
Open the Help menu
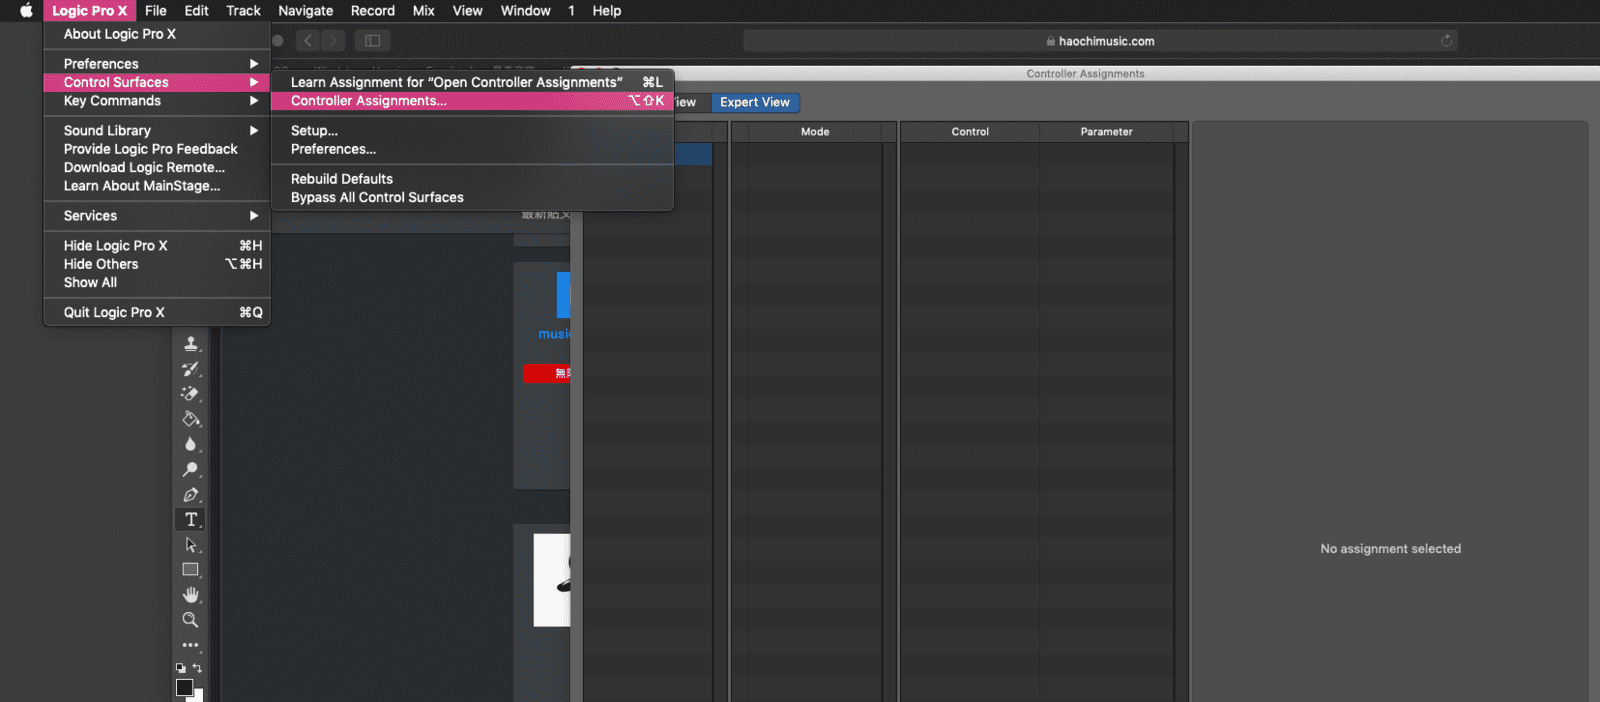pyautogui.click(x=606, y=11)
